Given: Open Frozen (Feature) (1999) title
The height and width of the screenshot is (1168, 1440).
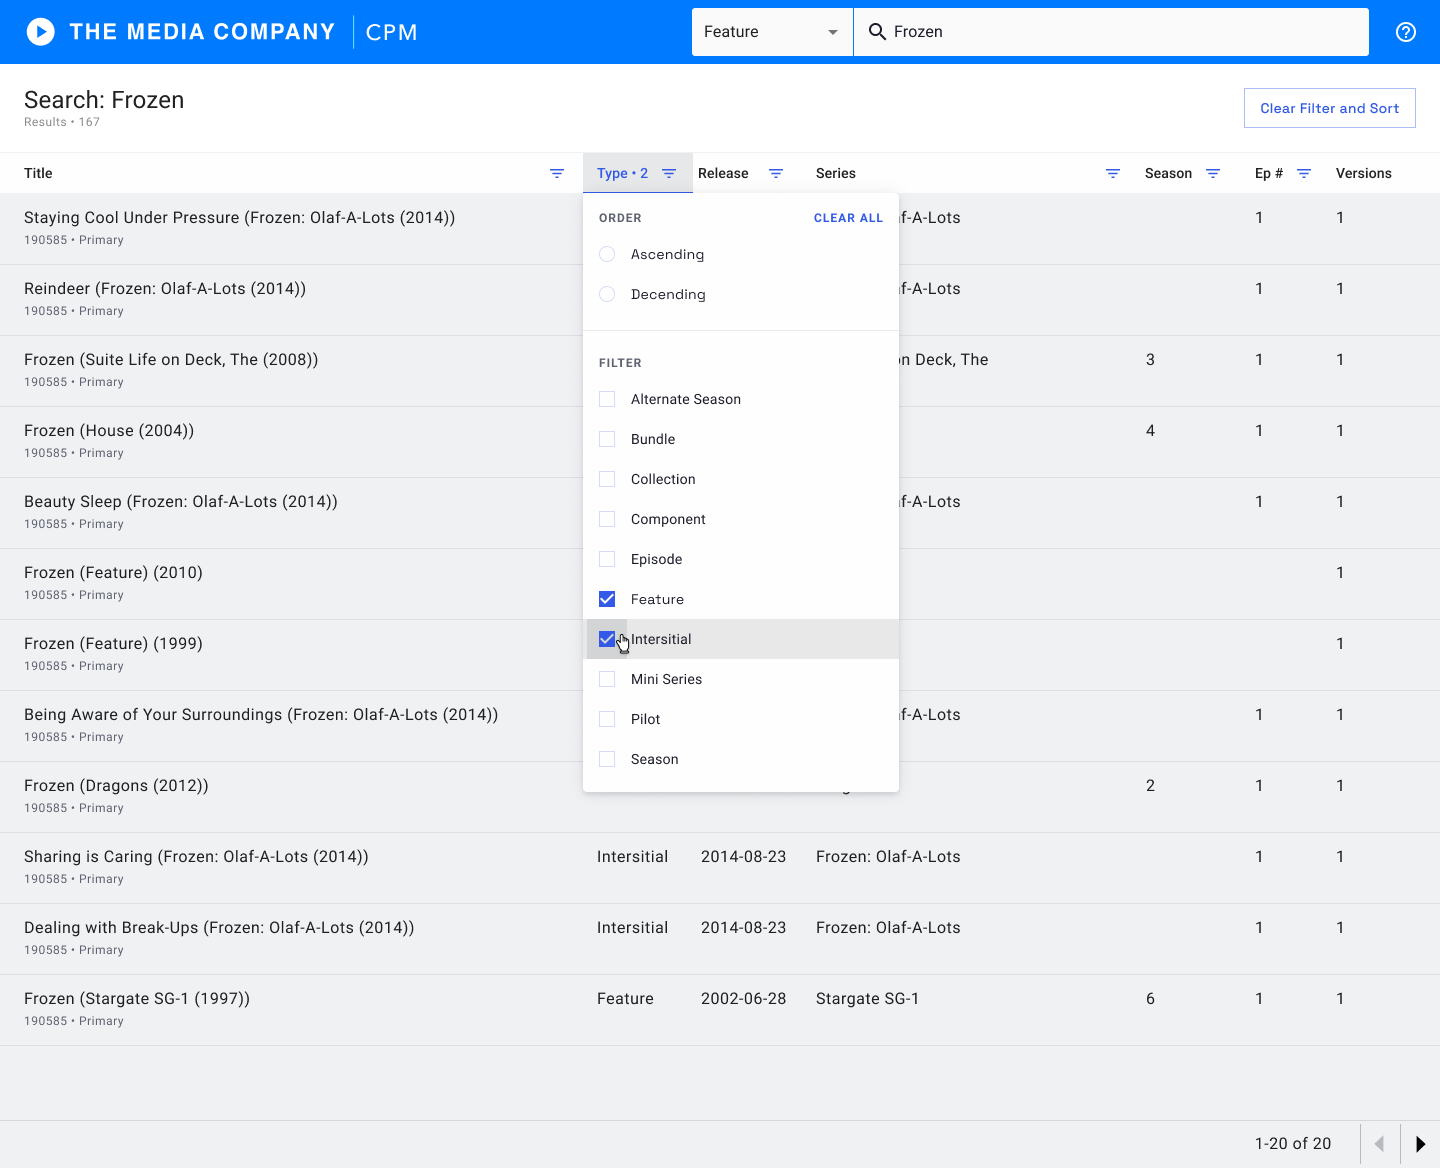Looking at the screenshot, I should (113, 644).
